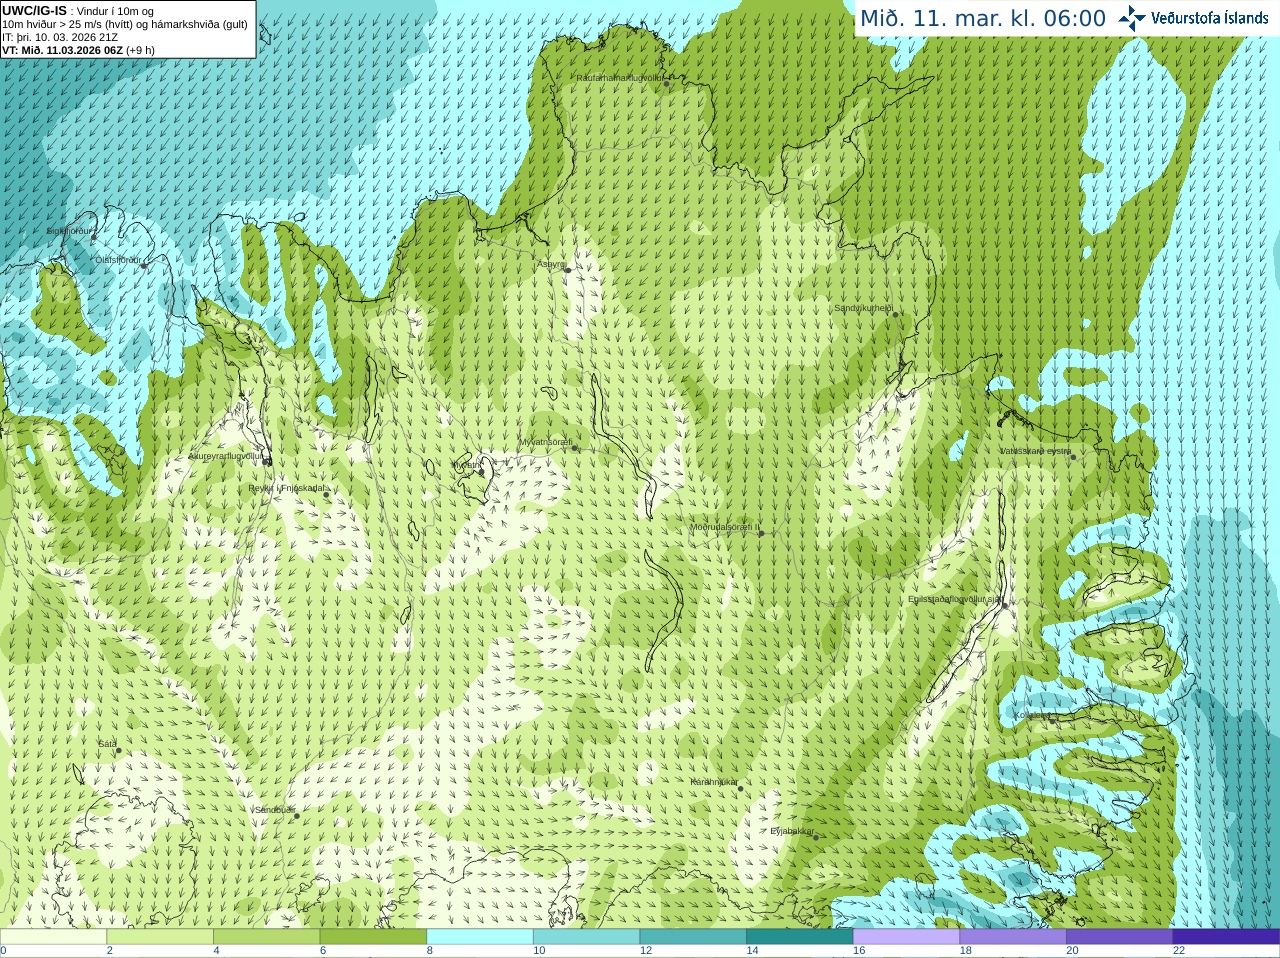Click the Sandvíkurheiði station marker
Viewport: 1280px width, 958px height.
pyautogui.click(x=895, y=314)
